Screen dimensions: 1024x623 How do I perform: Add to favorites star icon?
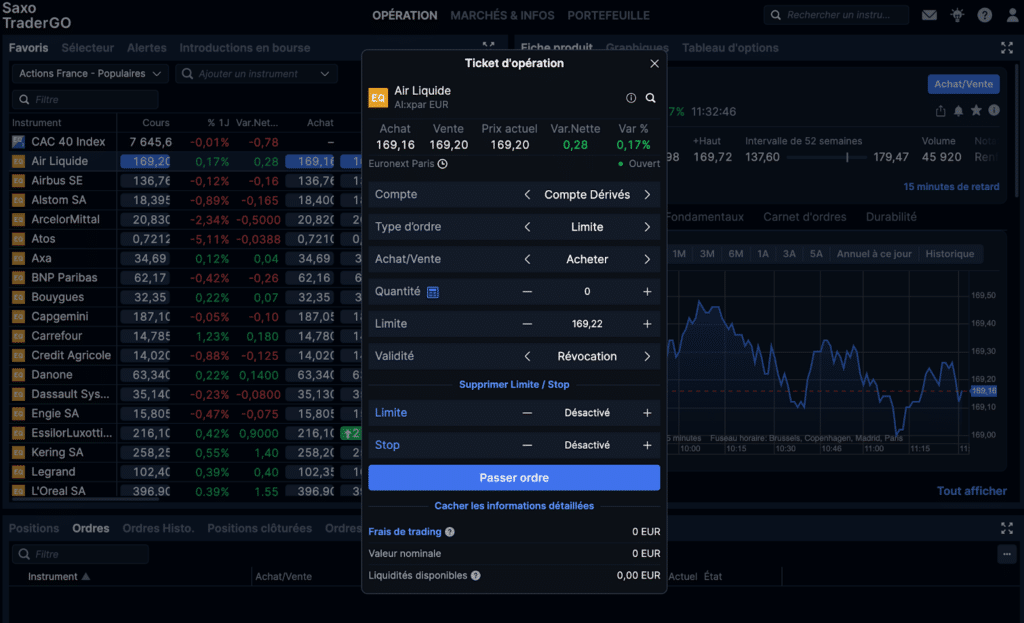[x=976, y=110]
